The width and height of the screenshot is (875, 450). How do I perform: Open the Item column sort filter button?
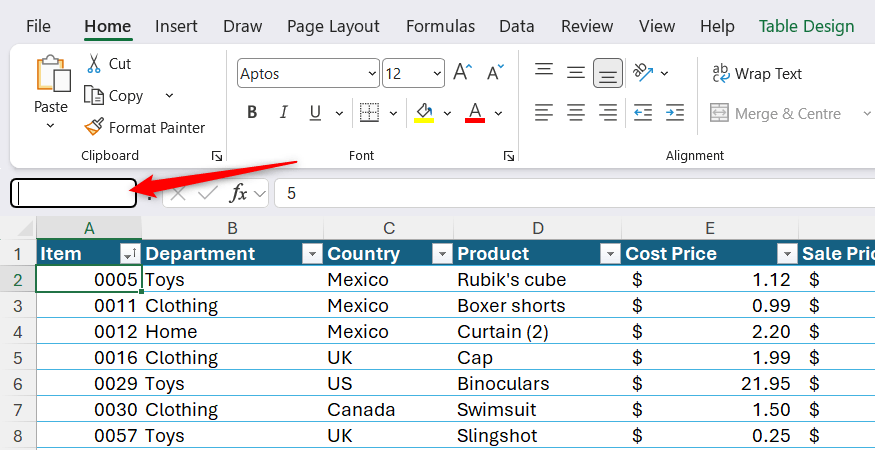pyautogui.click(x=129, y=254)
